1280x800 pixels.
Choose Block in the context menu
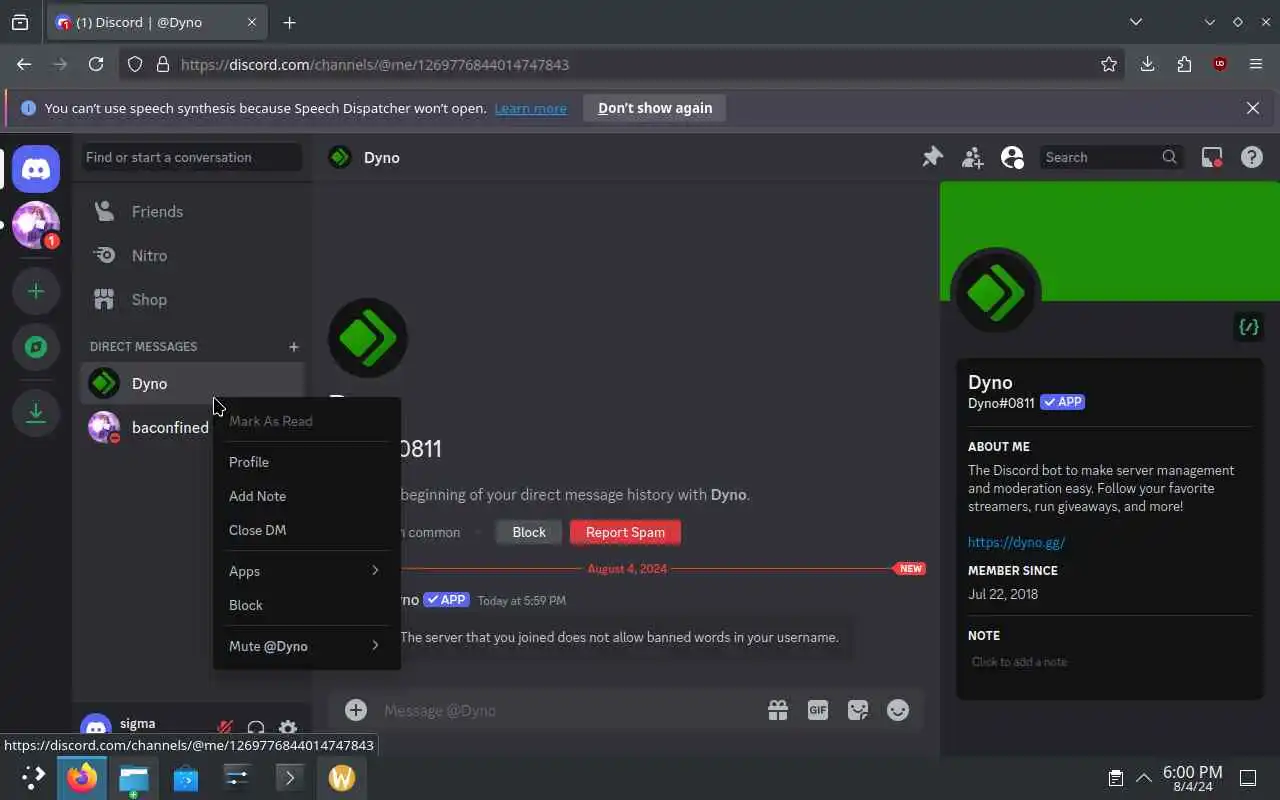[x=306, y=605]
